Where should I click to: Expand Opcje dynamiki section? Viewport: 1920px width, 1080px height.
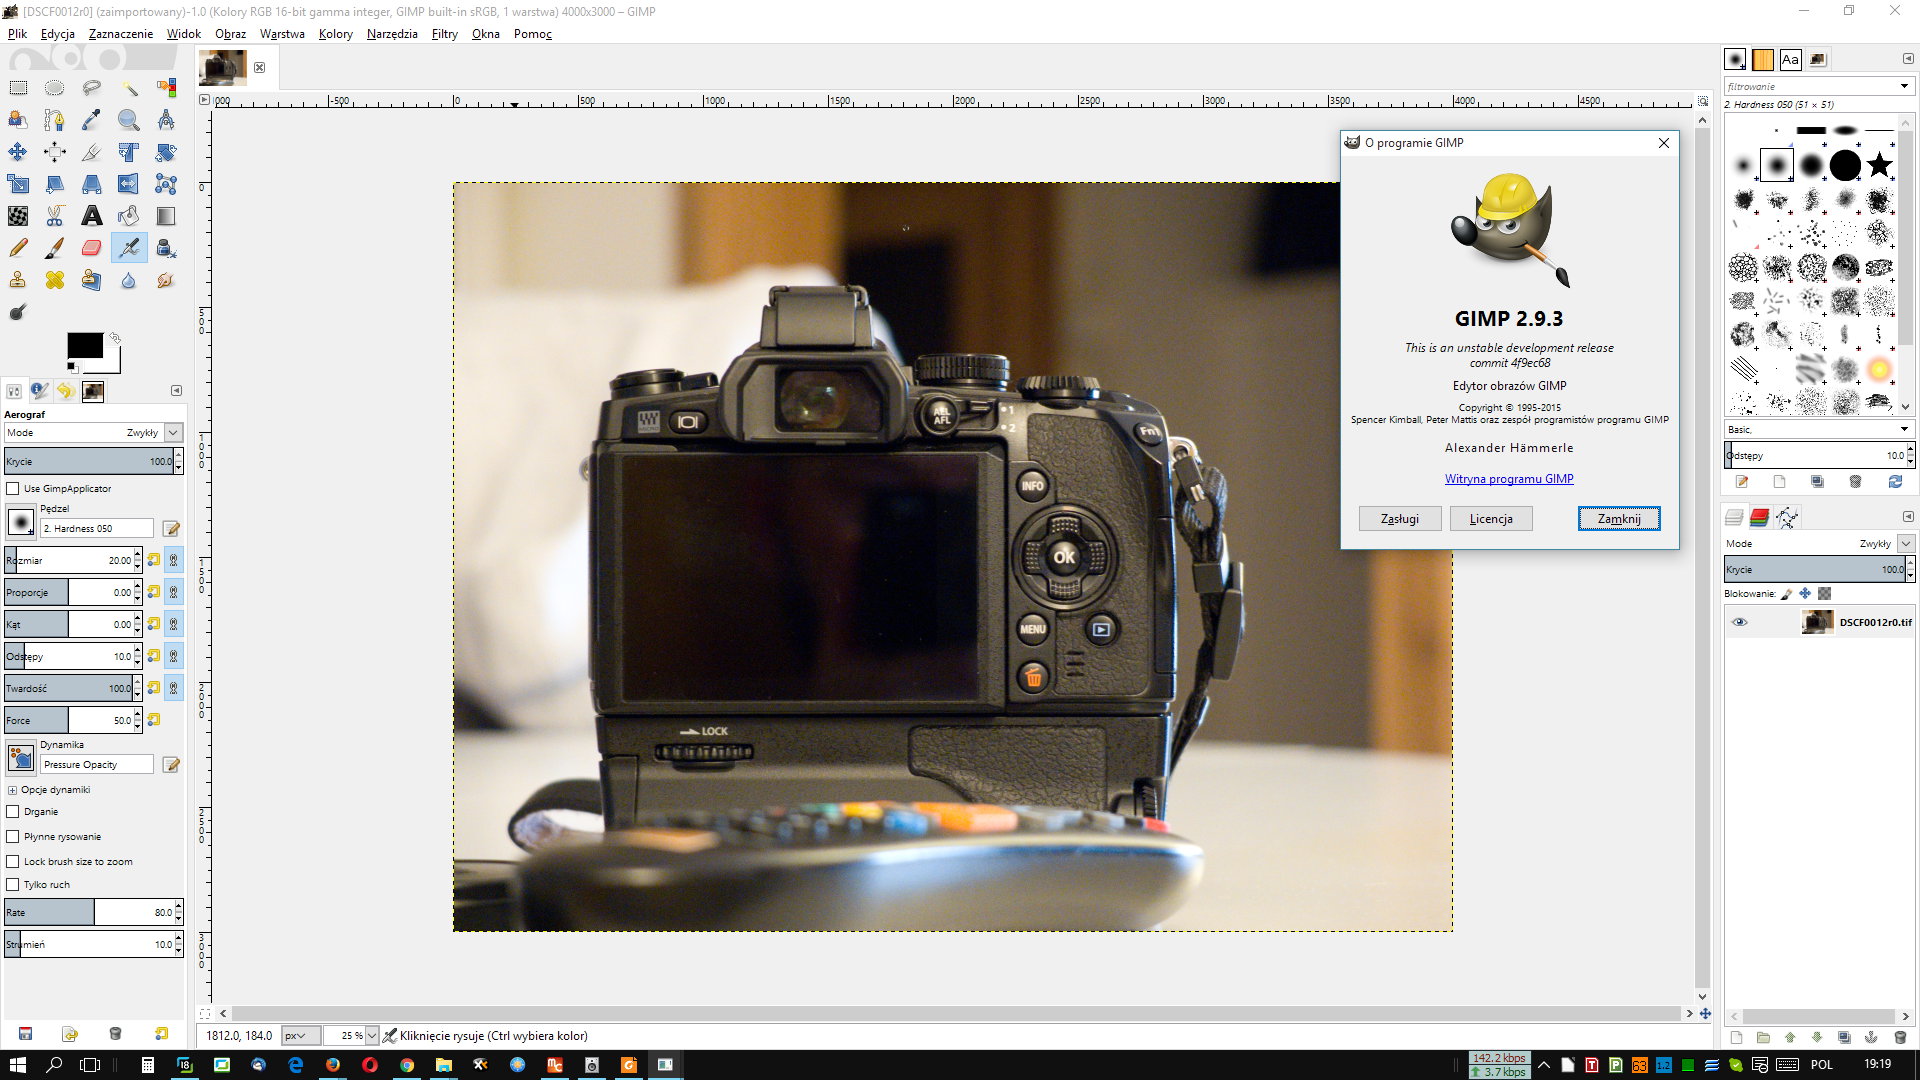point(12,790)
